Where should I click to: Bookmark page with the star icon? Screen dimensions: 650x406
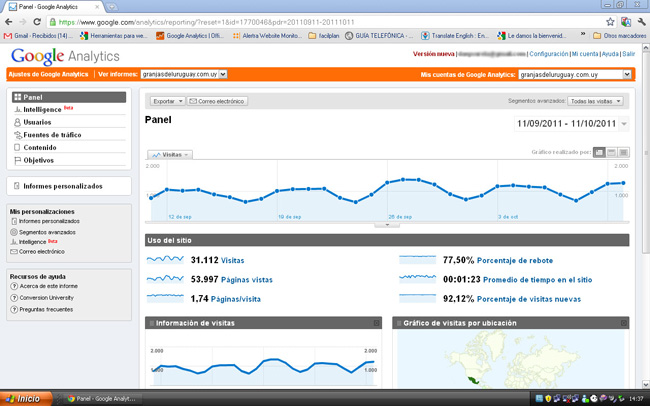pos(610,22)
